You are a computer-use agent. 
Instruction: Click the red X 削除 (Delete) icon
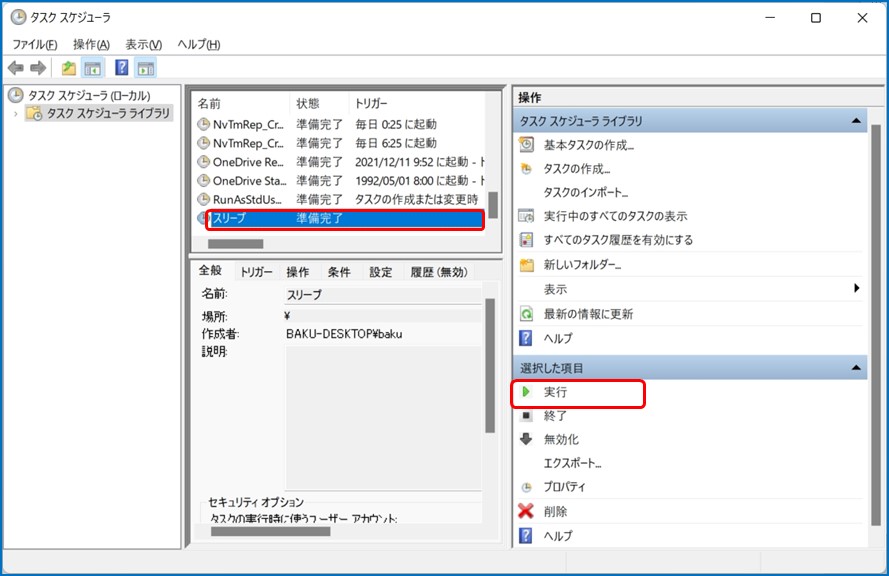(x=527, y=511)
